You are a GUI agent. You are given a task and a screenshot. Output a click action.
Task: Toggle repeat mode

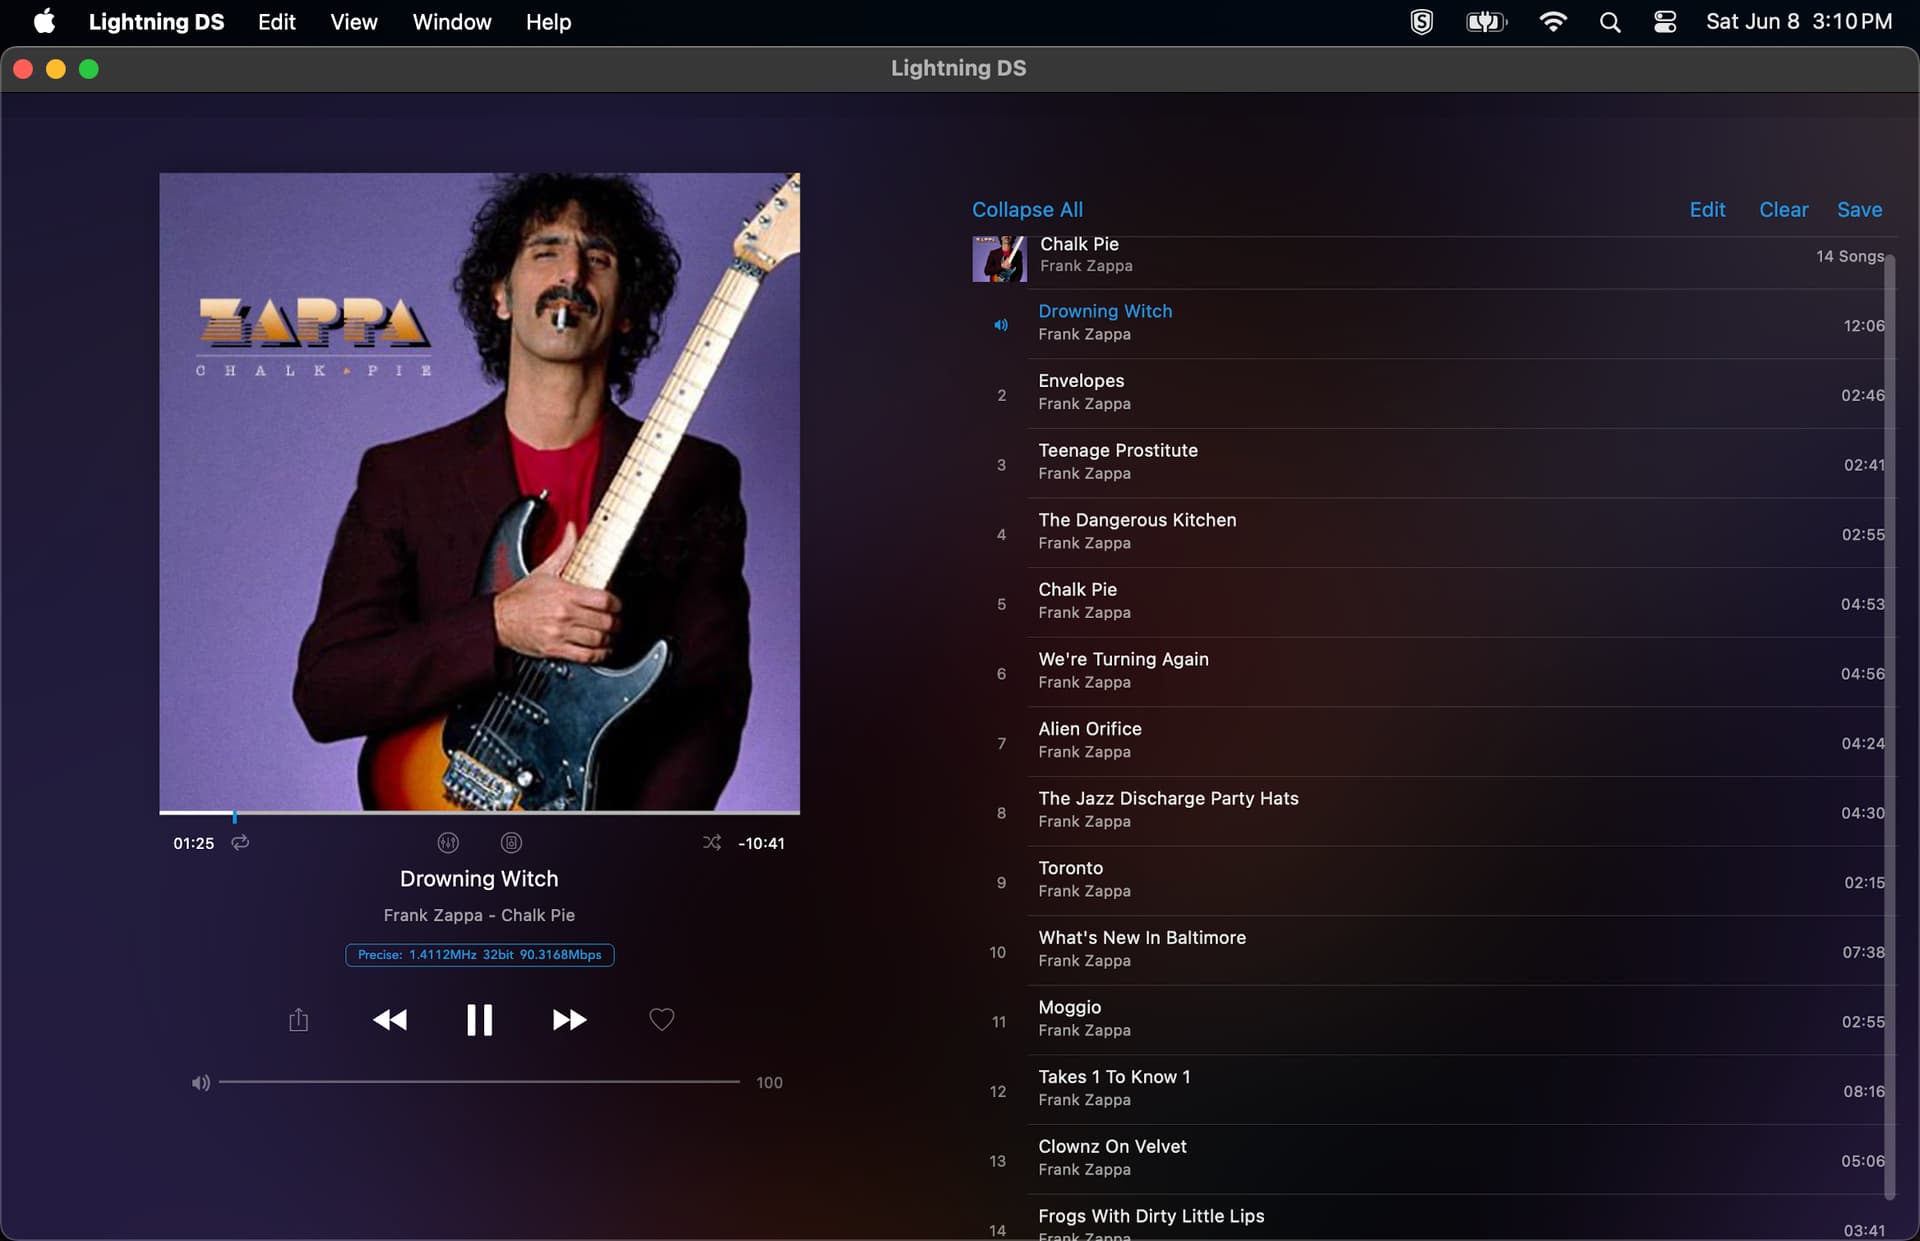coord(240,843)
